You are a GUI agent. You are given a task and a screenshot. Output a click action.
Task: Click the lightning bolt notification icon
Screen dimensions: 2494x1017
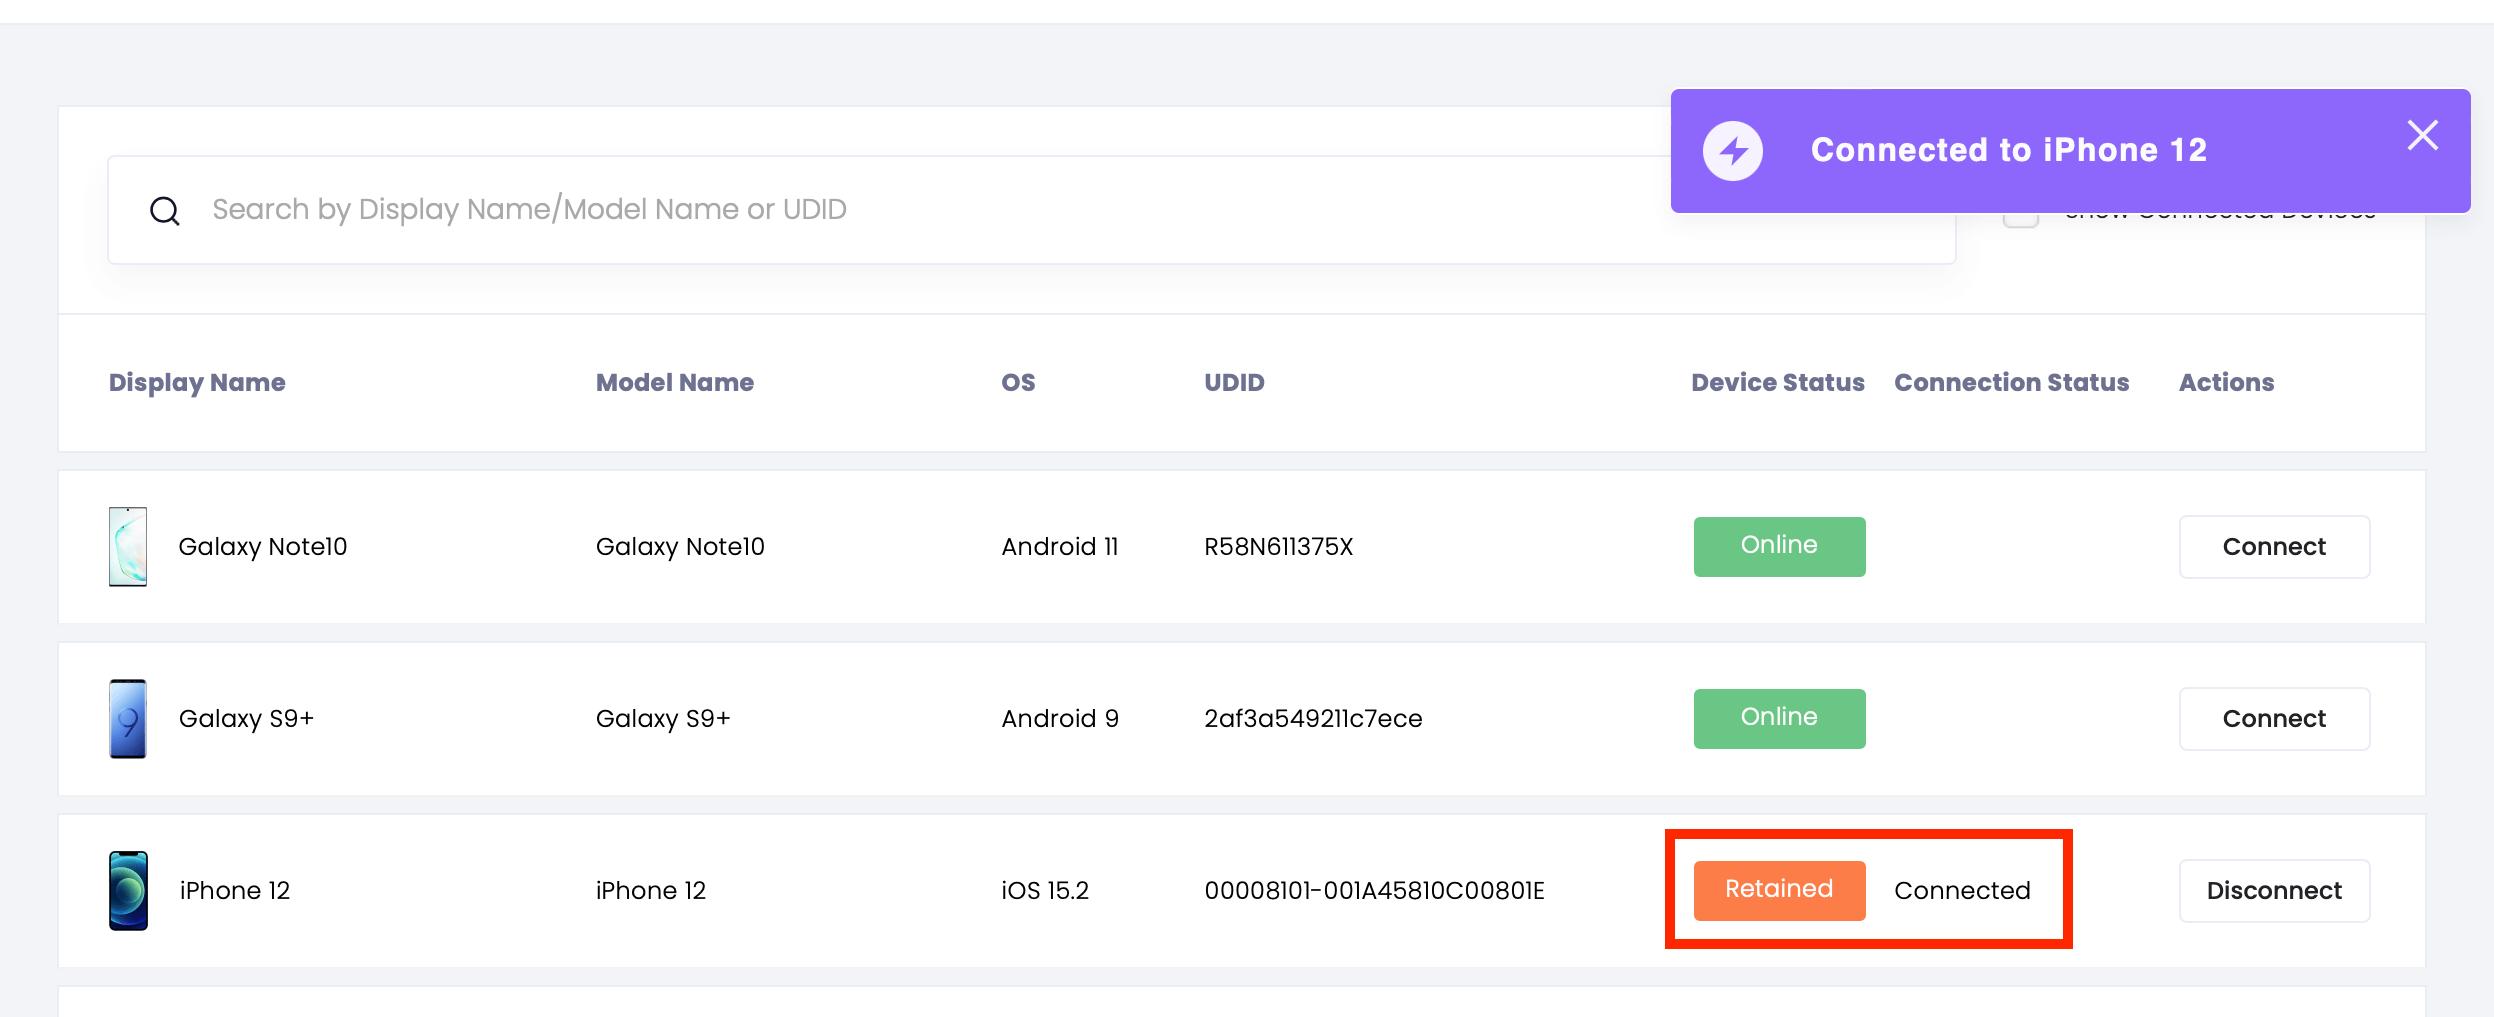click(x=1733, y=151)
